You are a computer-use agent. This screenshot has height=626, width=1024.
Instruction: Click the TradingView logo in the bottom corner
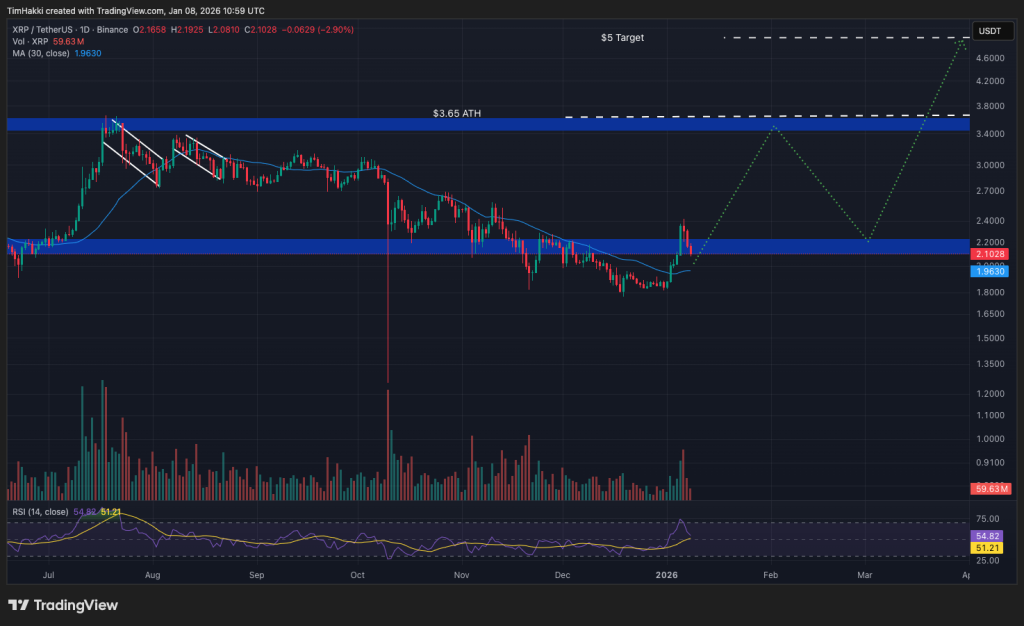coord(60,605)
